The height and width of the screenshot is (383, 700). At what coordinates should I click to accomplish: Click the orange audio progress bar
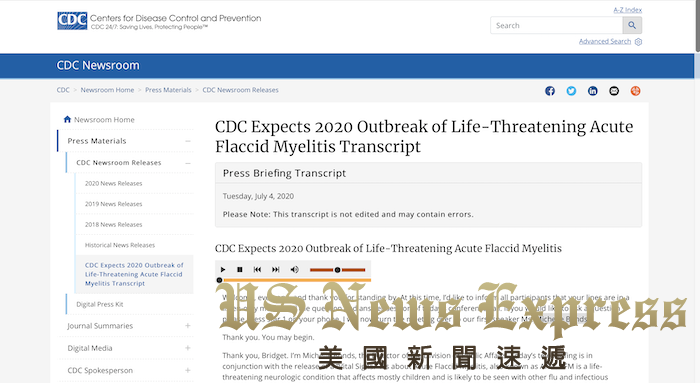pos(295,280)
